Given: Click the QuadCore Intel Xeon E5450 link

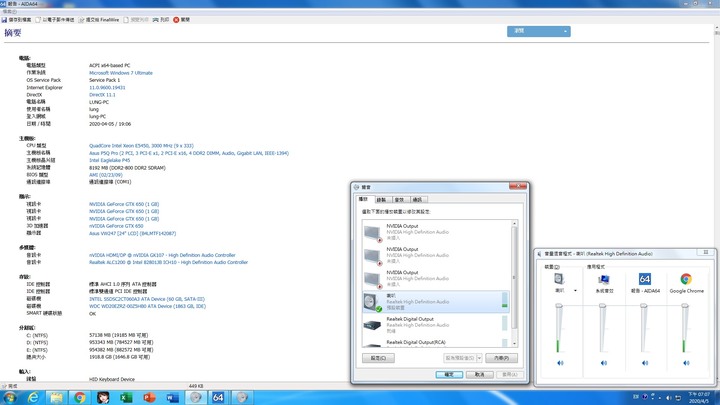Looking at the screenshot, I should tap(141, 146).
